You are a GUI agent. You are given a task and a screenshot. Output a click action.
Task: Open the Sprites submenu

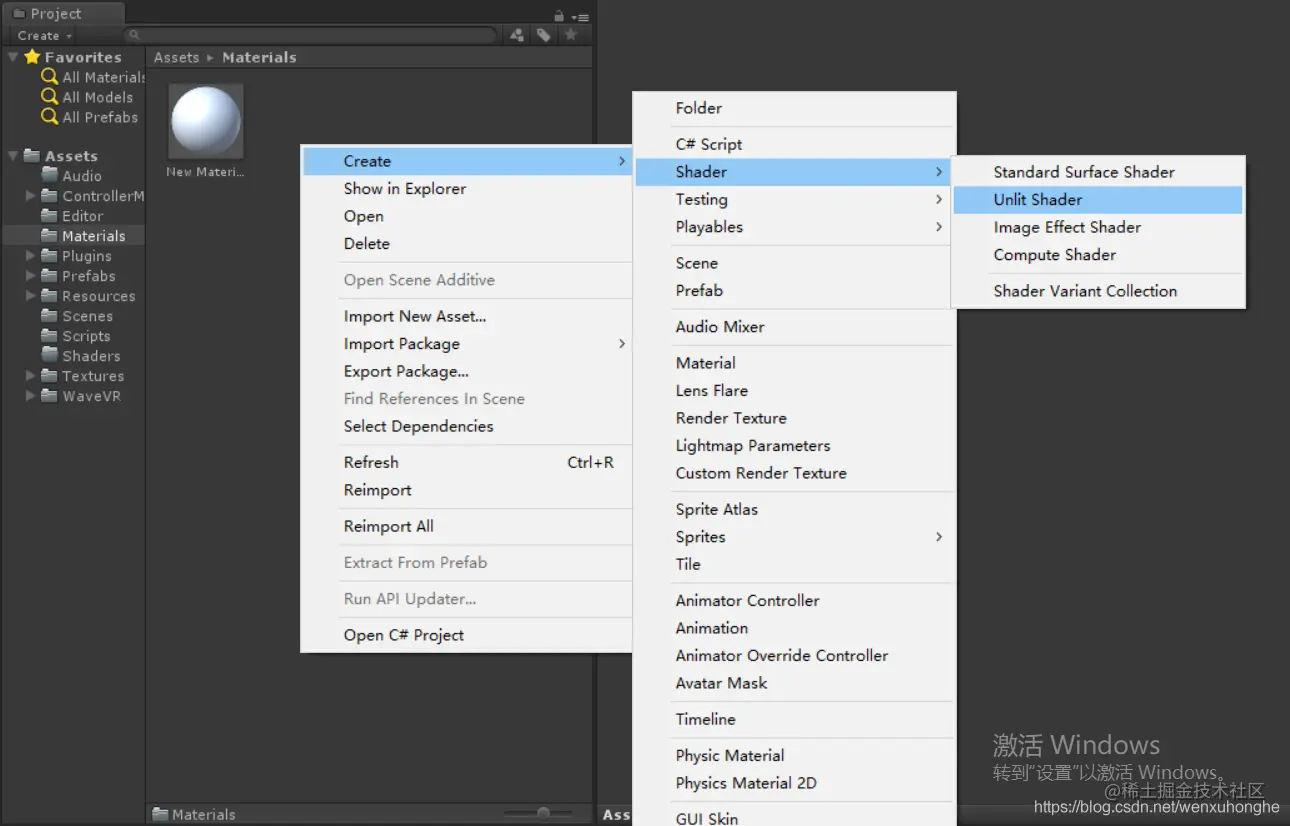[795, 537]
